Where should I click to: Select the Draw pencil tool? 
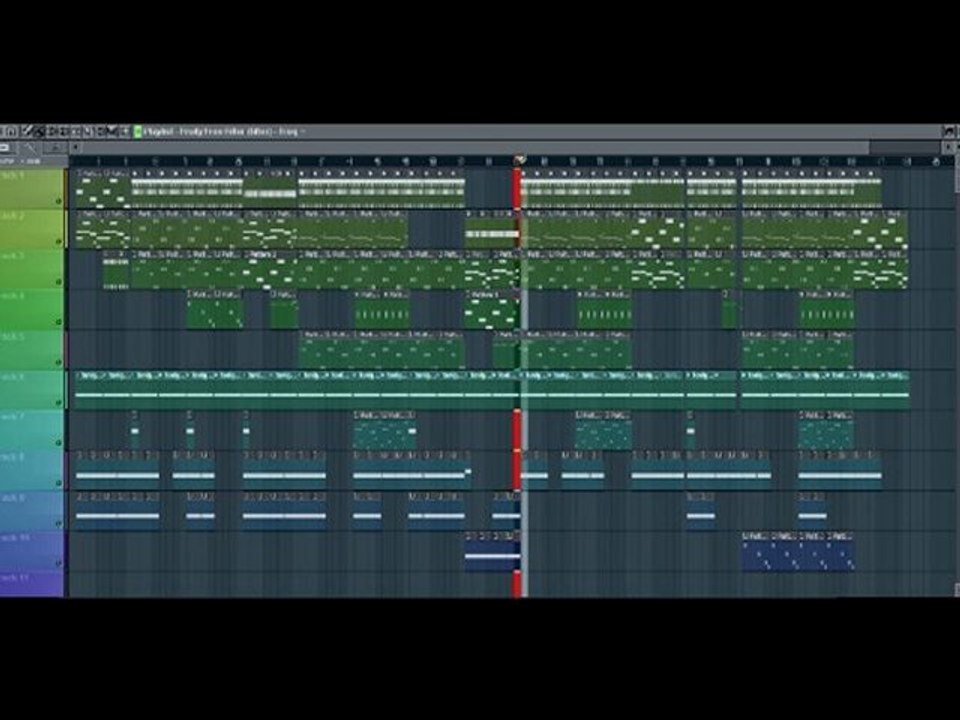tap(26, 131)
